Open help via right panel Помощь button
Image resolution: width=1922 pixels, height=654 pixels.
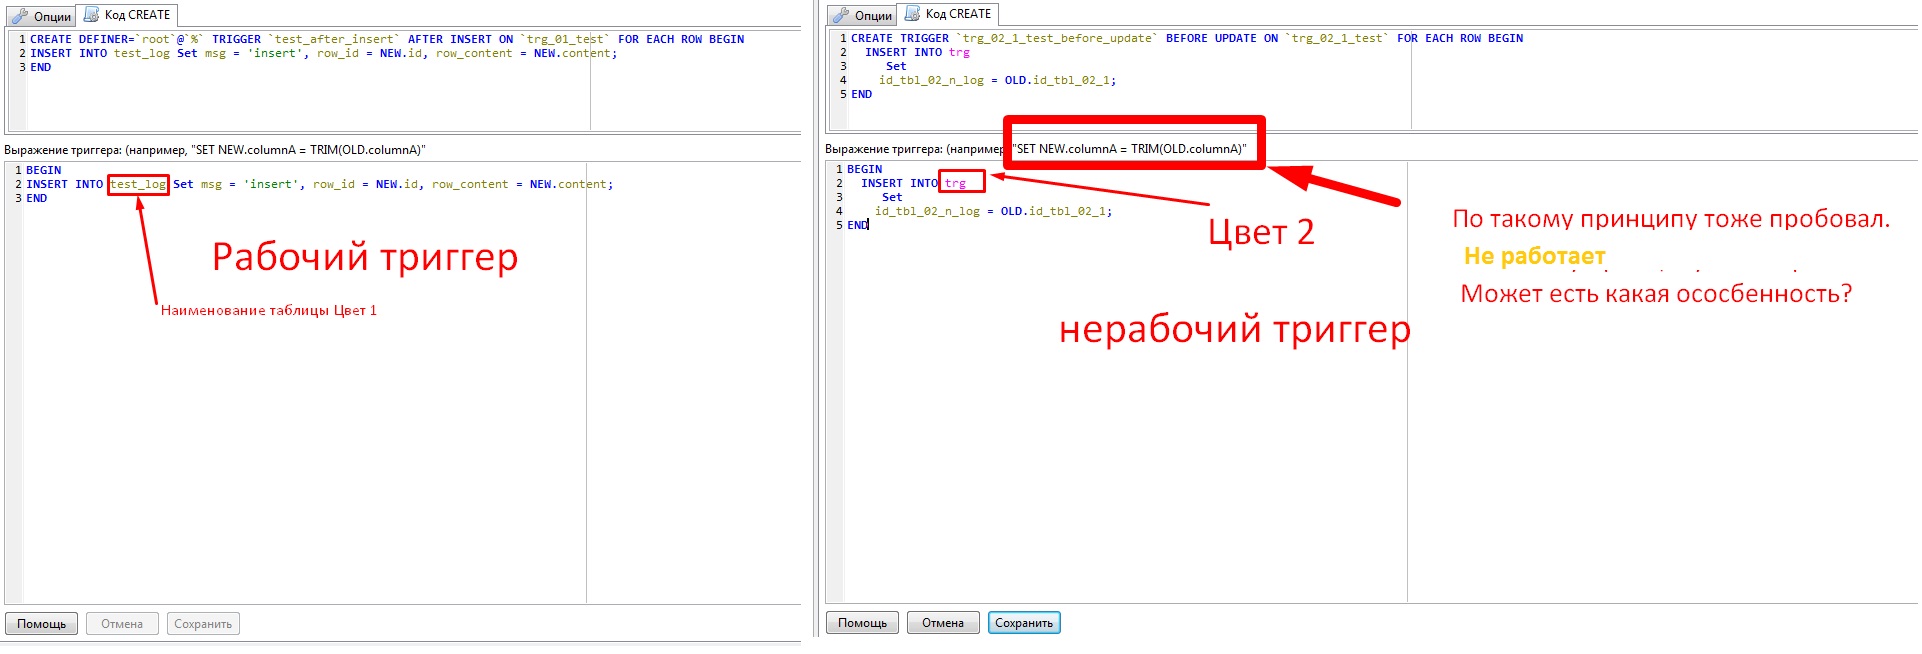[862, 623]
